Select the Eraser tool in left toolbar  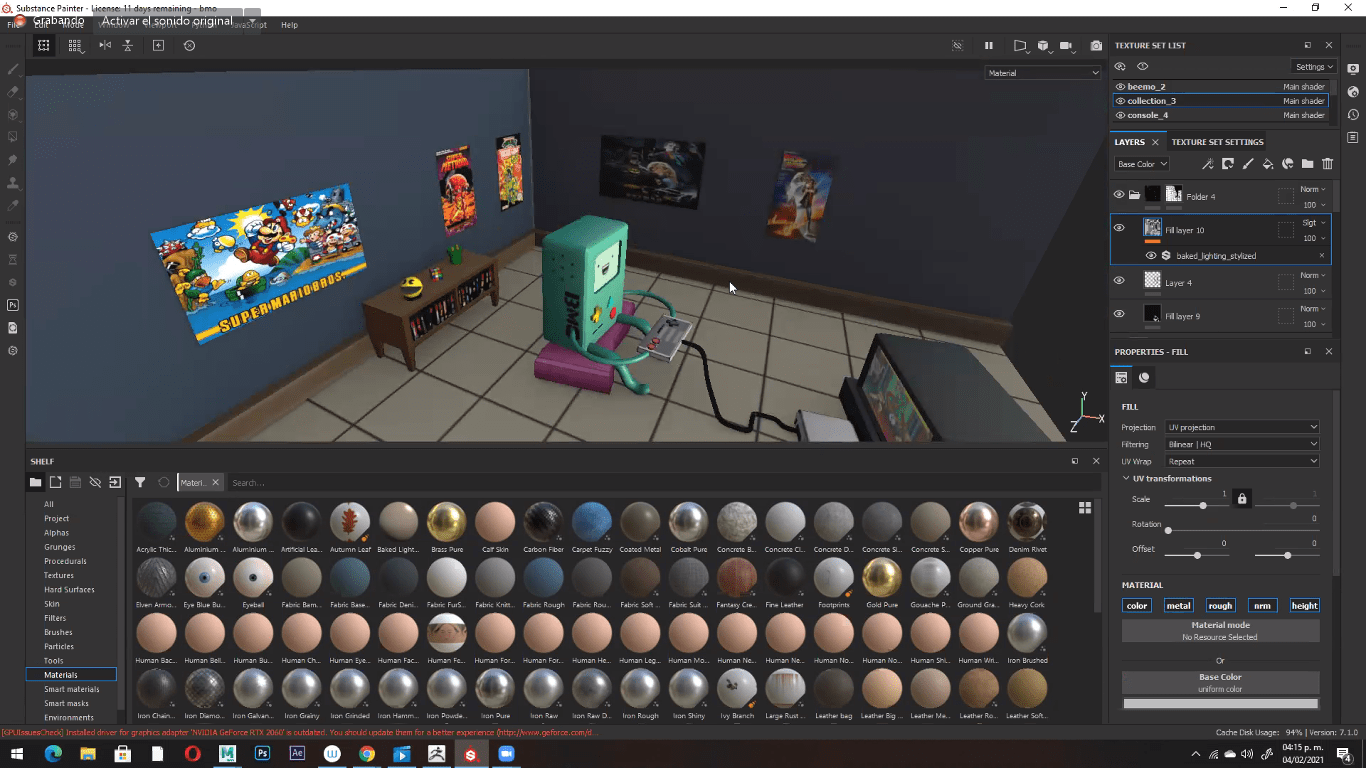click(13, 92)
